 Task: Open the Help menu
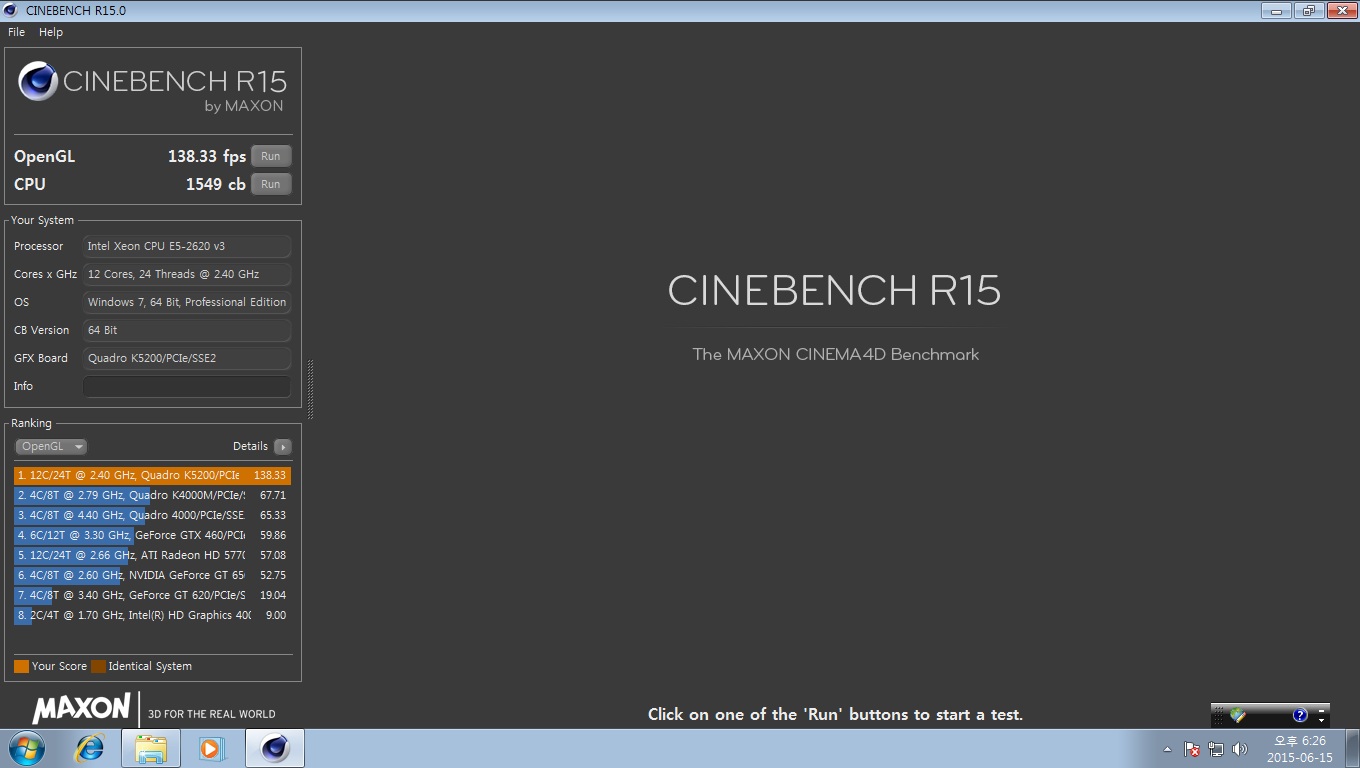click(51, 32)
